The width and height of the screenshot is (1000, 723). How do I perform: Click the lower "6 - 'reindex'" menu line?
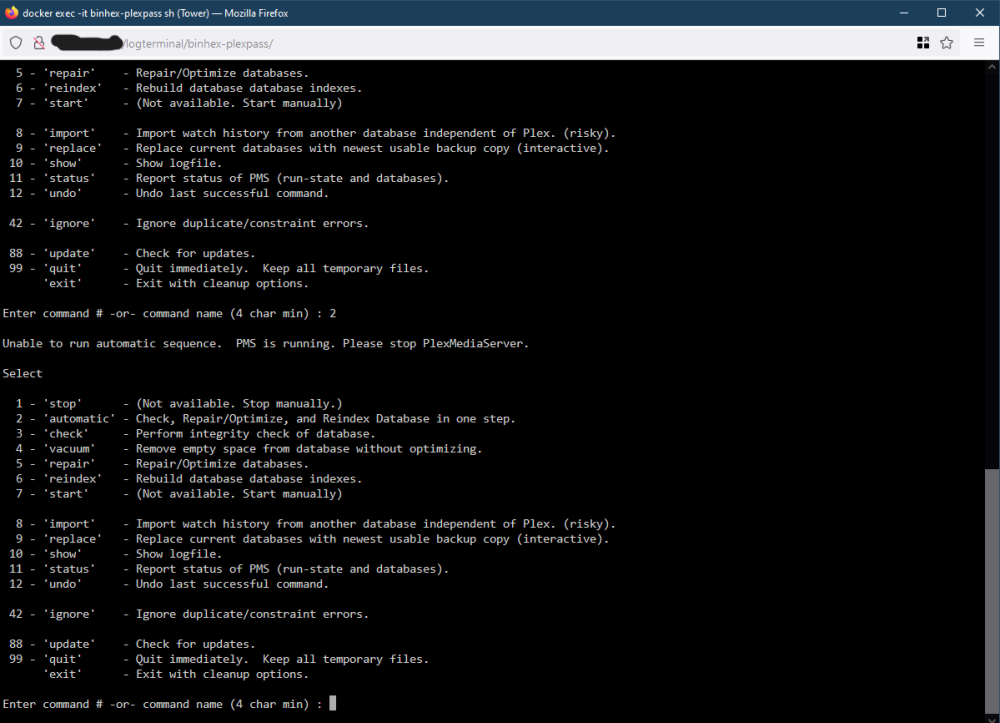click(189, 479)
